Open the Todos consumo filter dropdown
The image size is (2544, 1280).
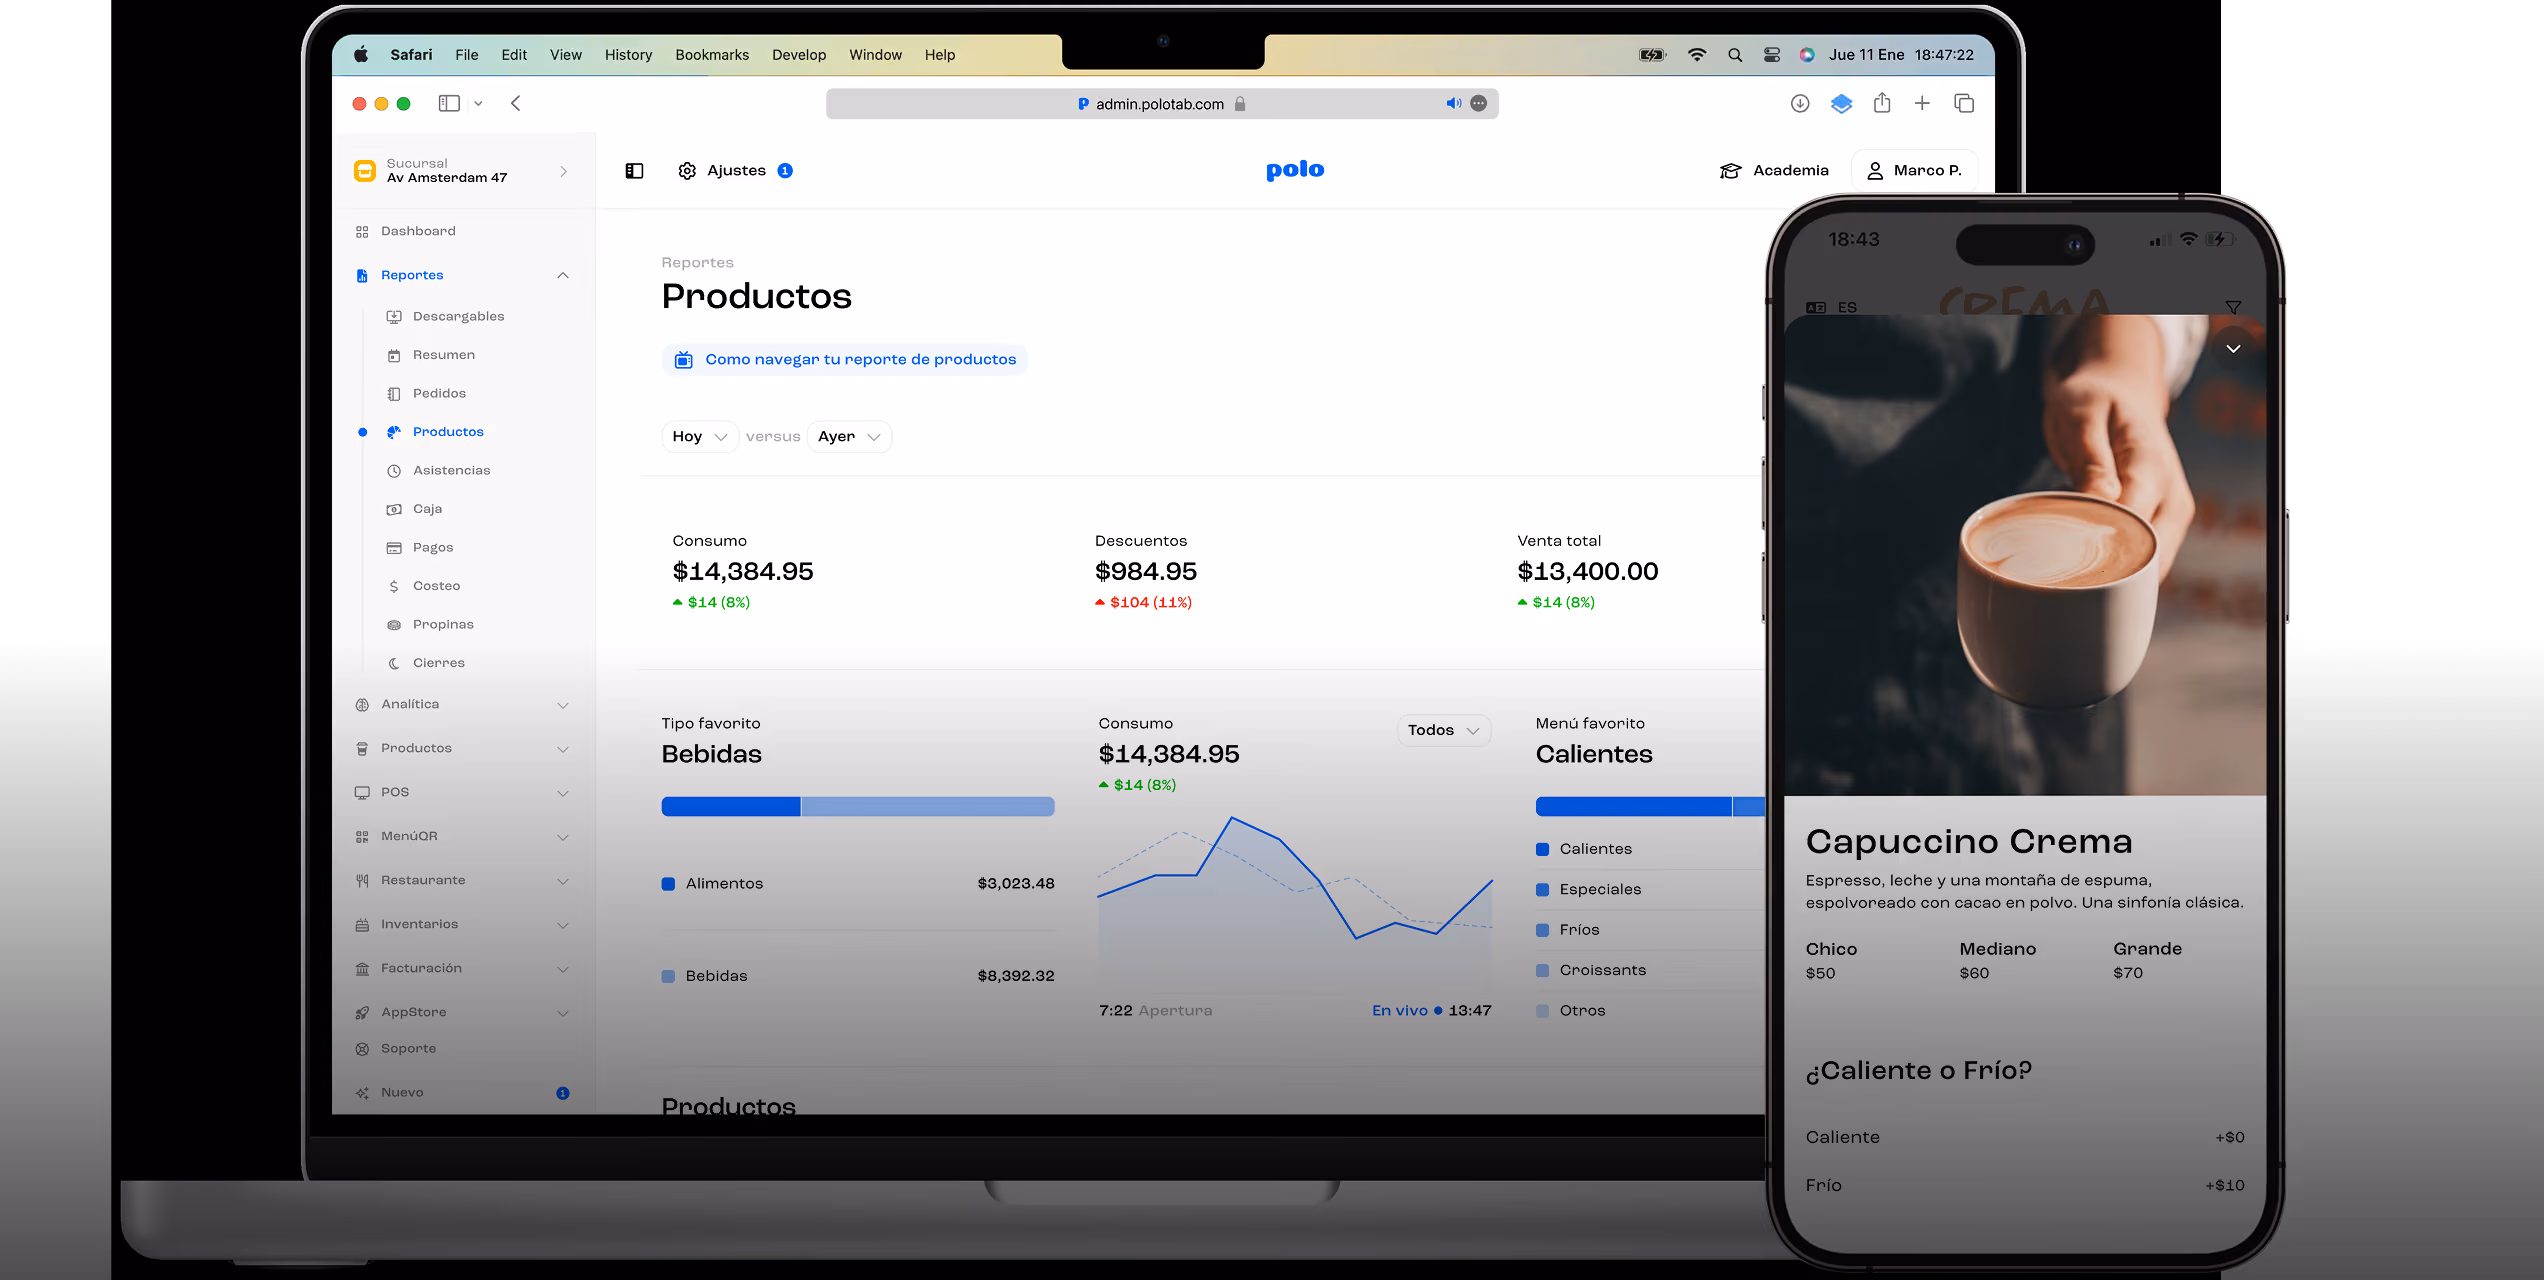[x=1443, y=730]
